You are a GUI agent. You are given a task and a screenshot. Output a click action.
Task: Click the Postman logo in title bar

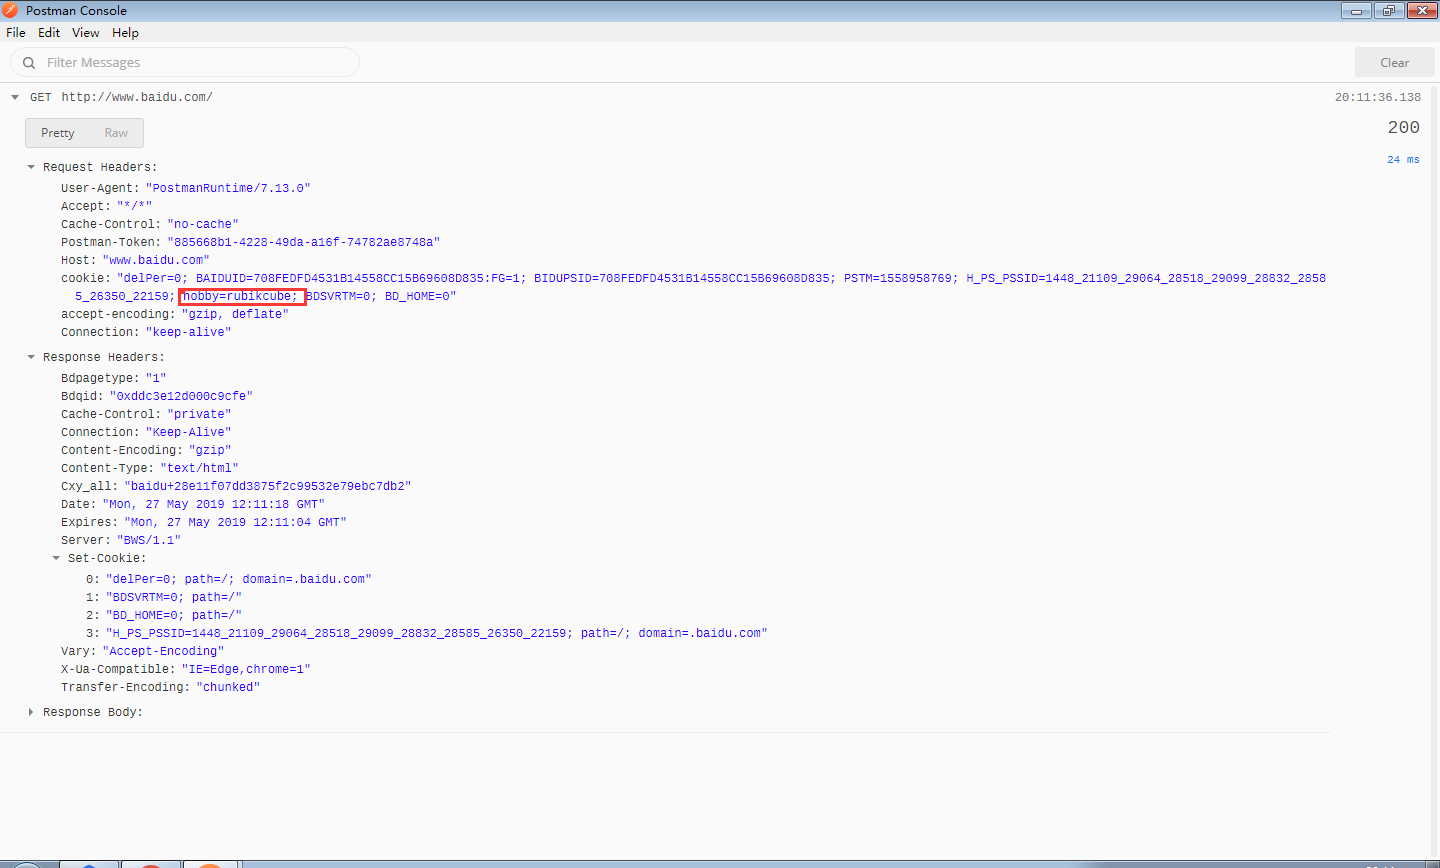click(x=10, y=10)
